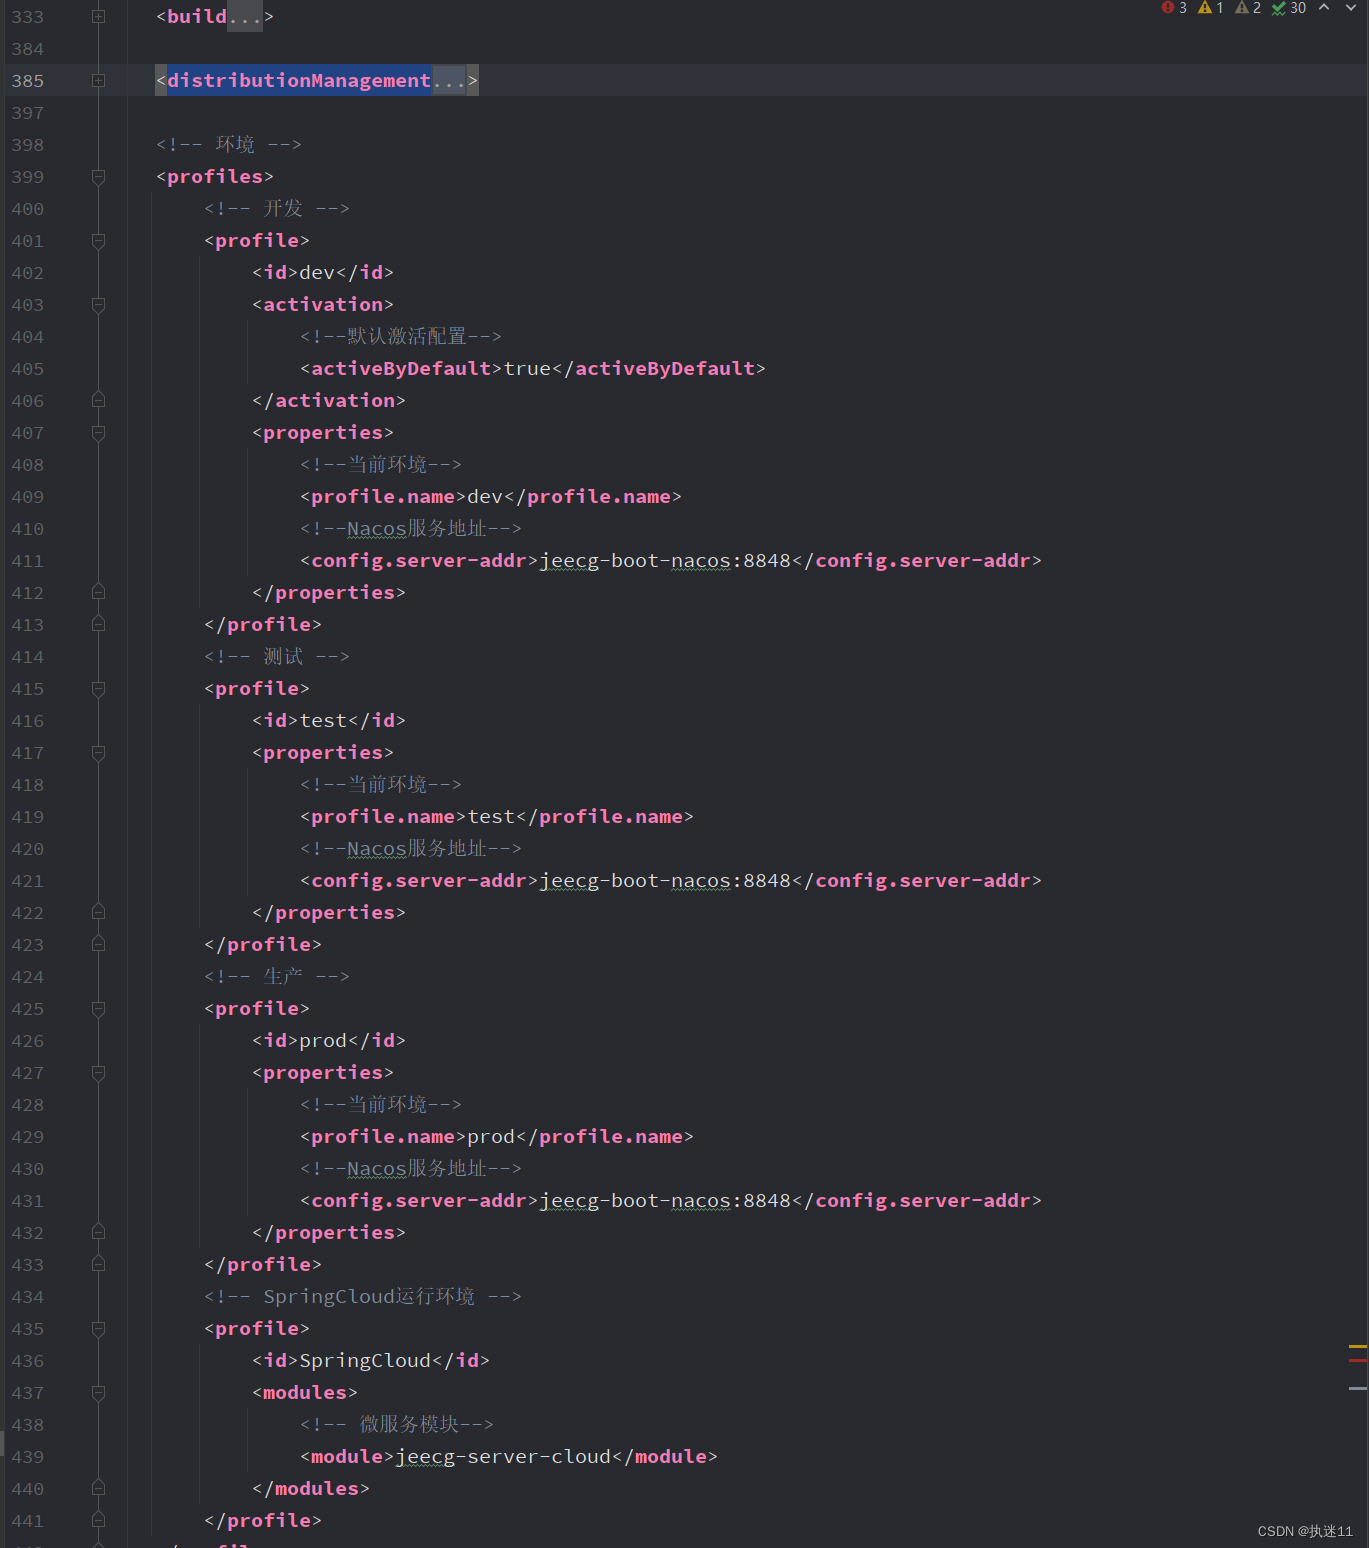Click the green typos indicator showing 30
The image size is (1369, 1548).
(x=1289, y=8)
